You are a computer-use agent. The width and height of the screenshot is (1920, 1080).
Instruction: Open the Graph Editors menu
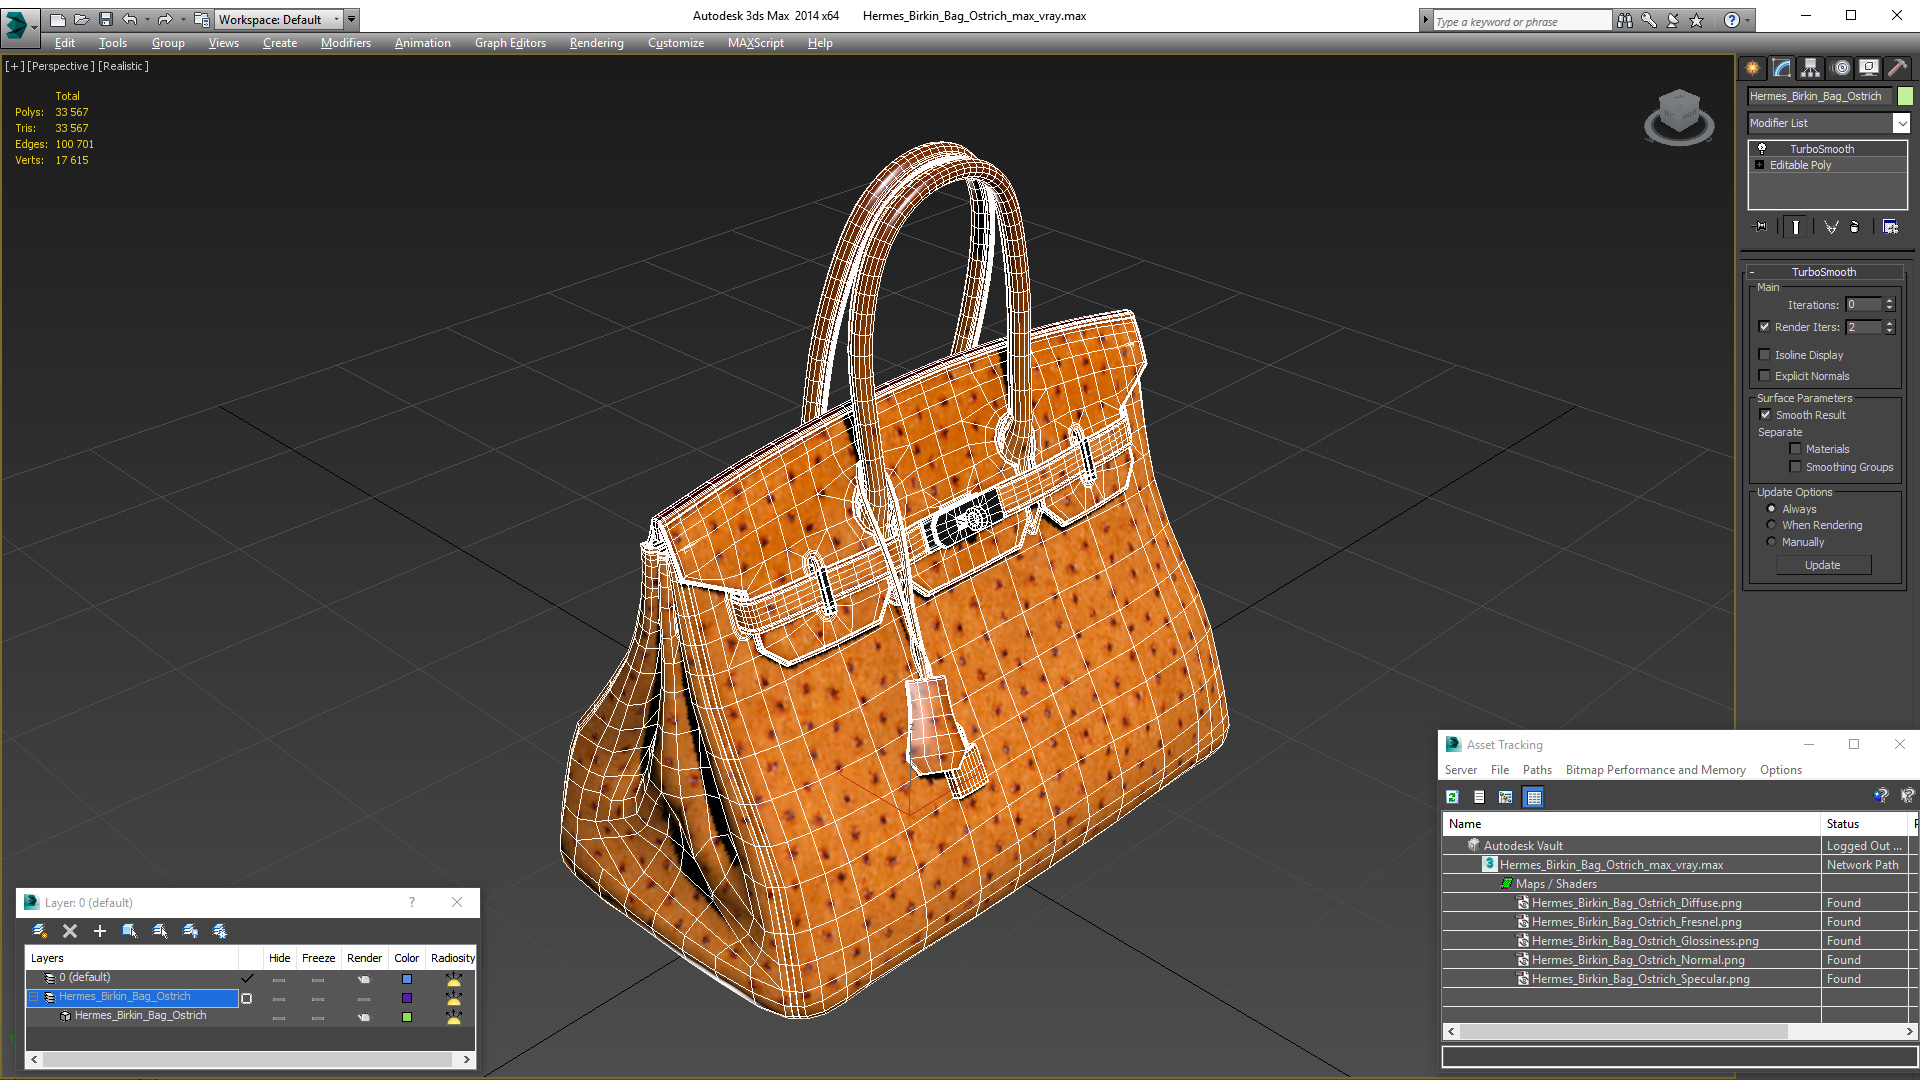tap(510, 43)
